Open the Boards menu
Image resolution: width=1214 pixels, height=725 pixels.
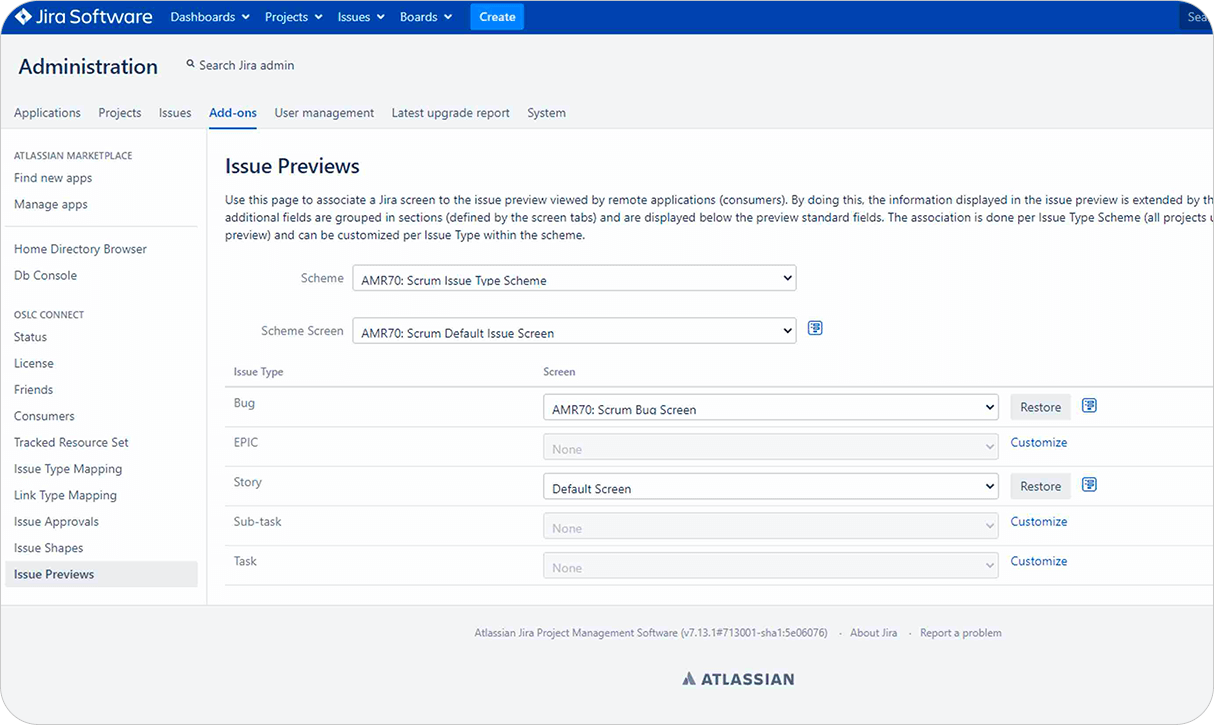point(426,17)
